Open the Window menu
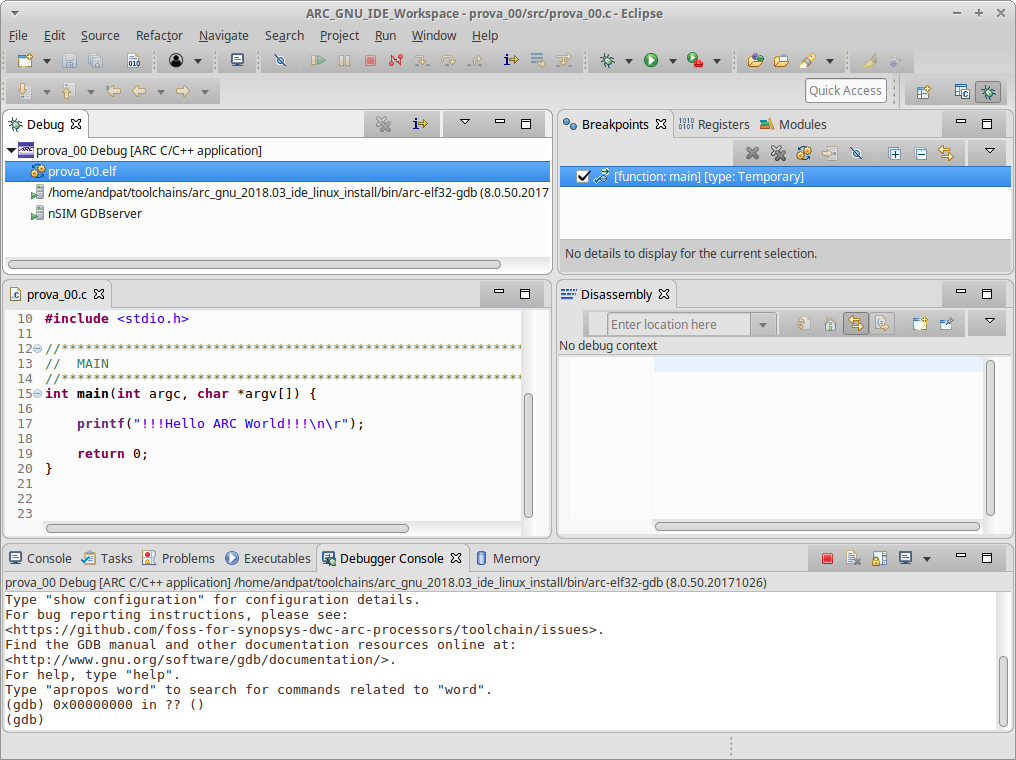The width and height of the screenshot is (1016, 760). click(434, 36)
